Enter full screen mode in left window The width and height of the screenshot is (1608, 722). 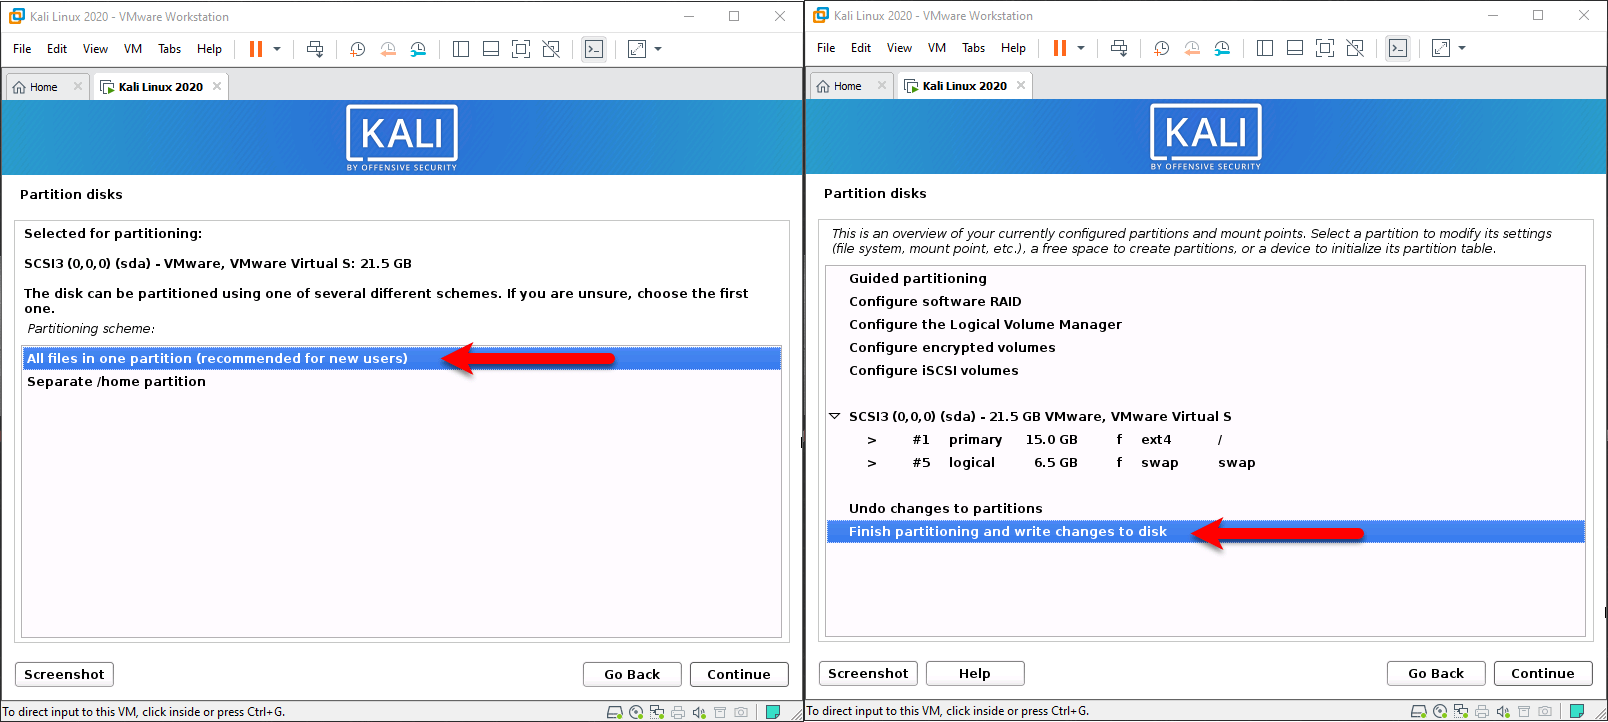coord(521,49)
